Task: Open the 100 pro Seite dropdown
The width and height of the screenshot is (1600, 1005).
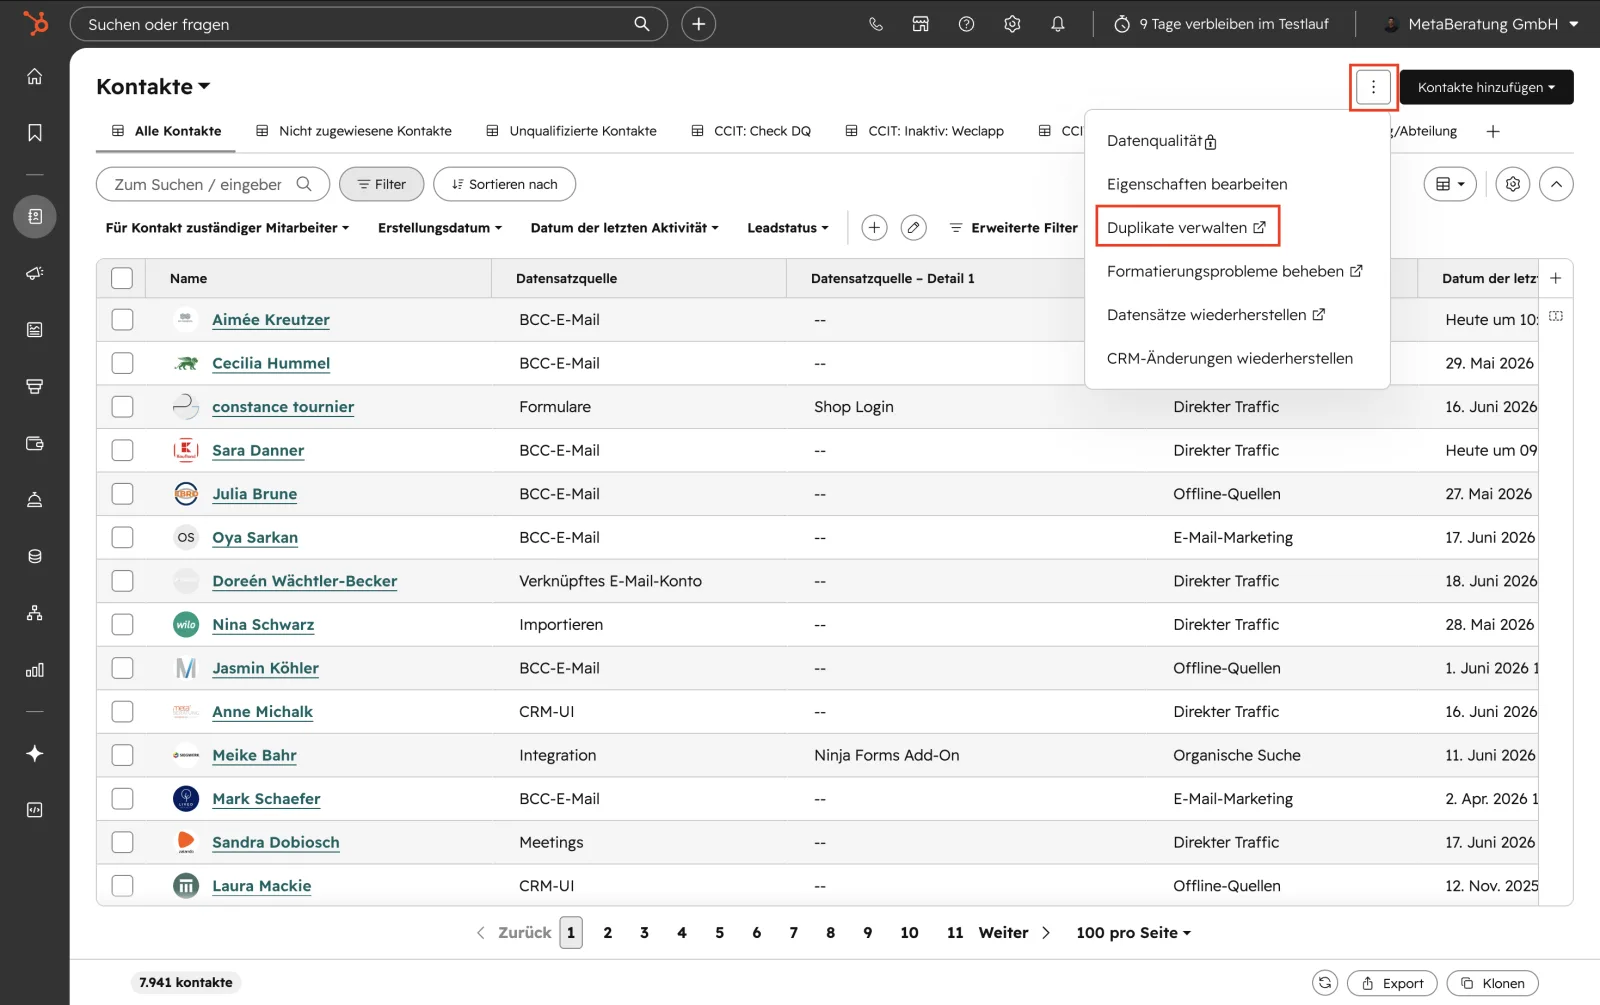Action: click(1134, 933)
